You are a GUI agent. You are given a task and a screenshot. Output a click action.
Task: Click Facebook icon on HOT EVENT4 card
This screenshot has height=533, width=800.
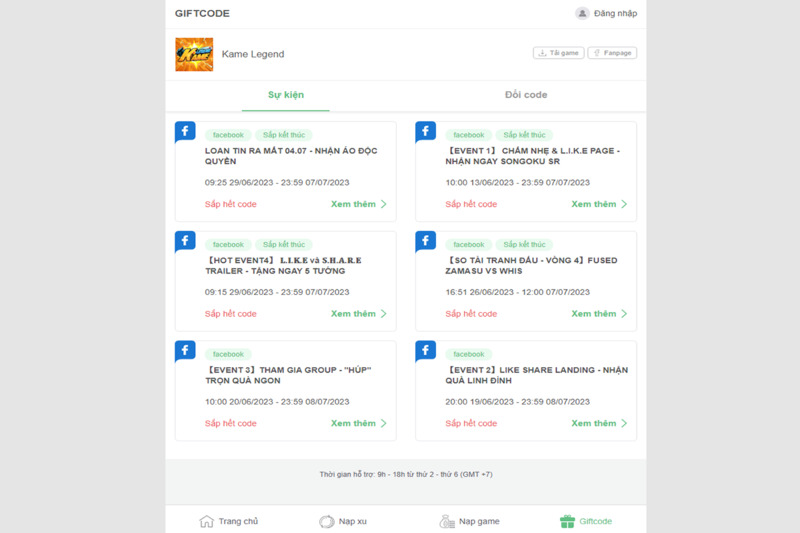185,241
